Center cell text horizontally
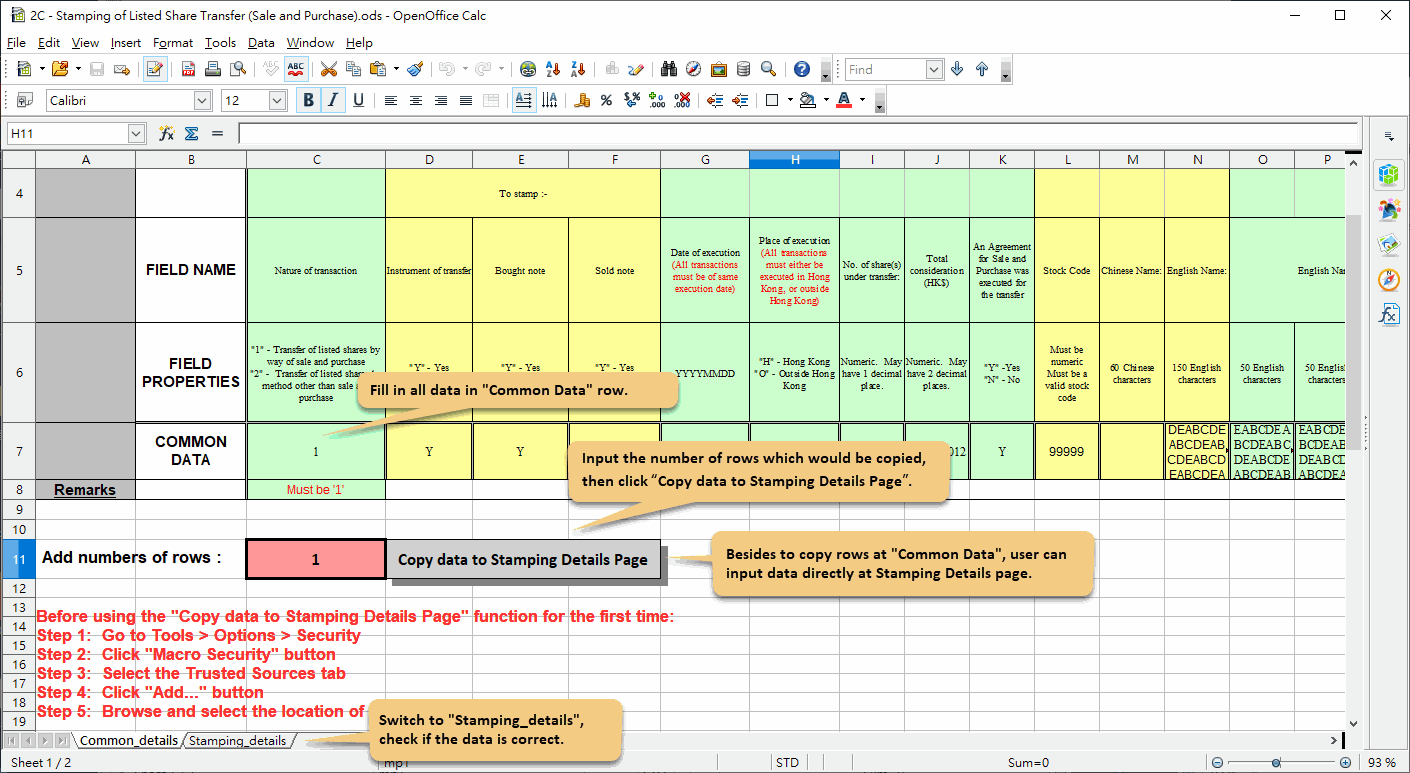 416,100
